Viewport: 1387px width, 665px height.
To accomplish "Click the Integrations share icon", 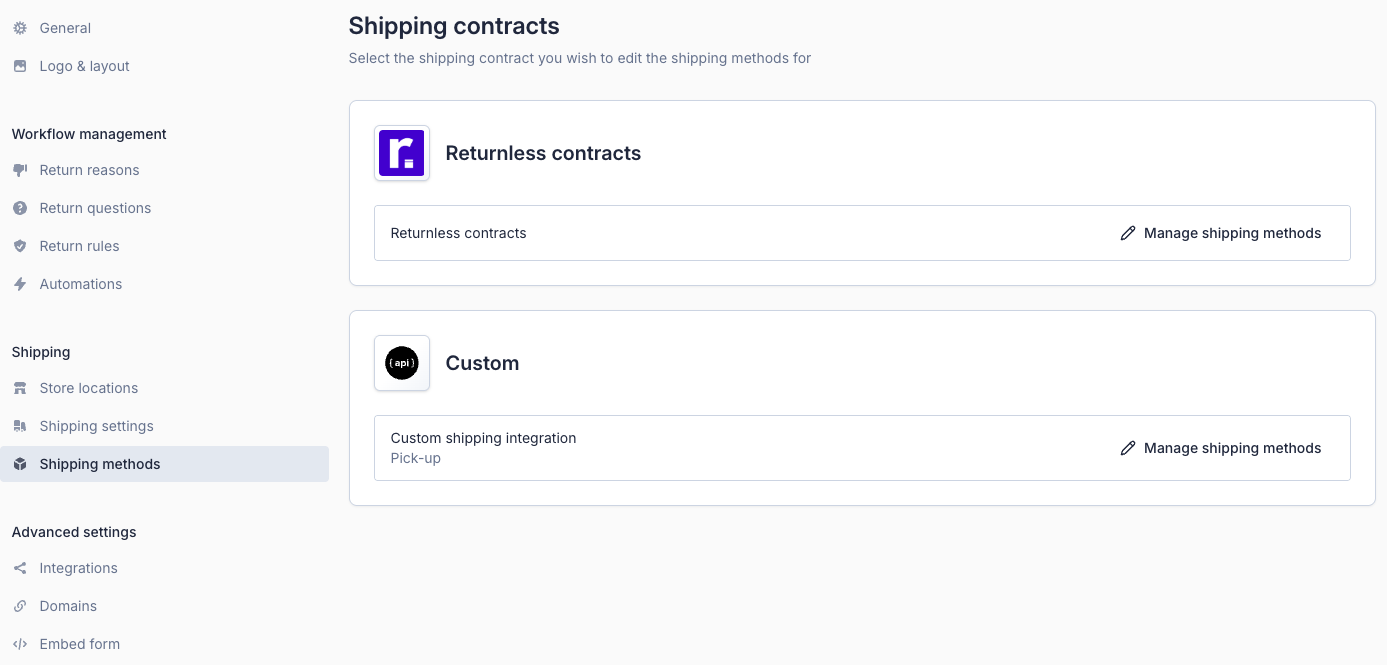I will [20, 568].
